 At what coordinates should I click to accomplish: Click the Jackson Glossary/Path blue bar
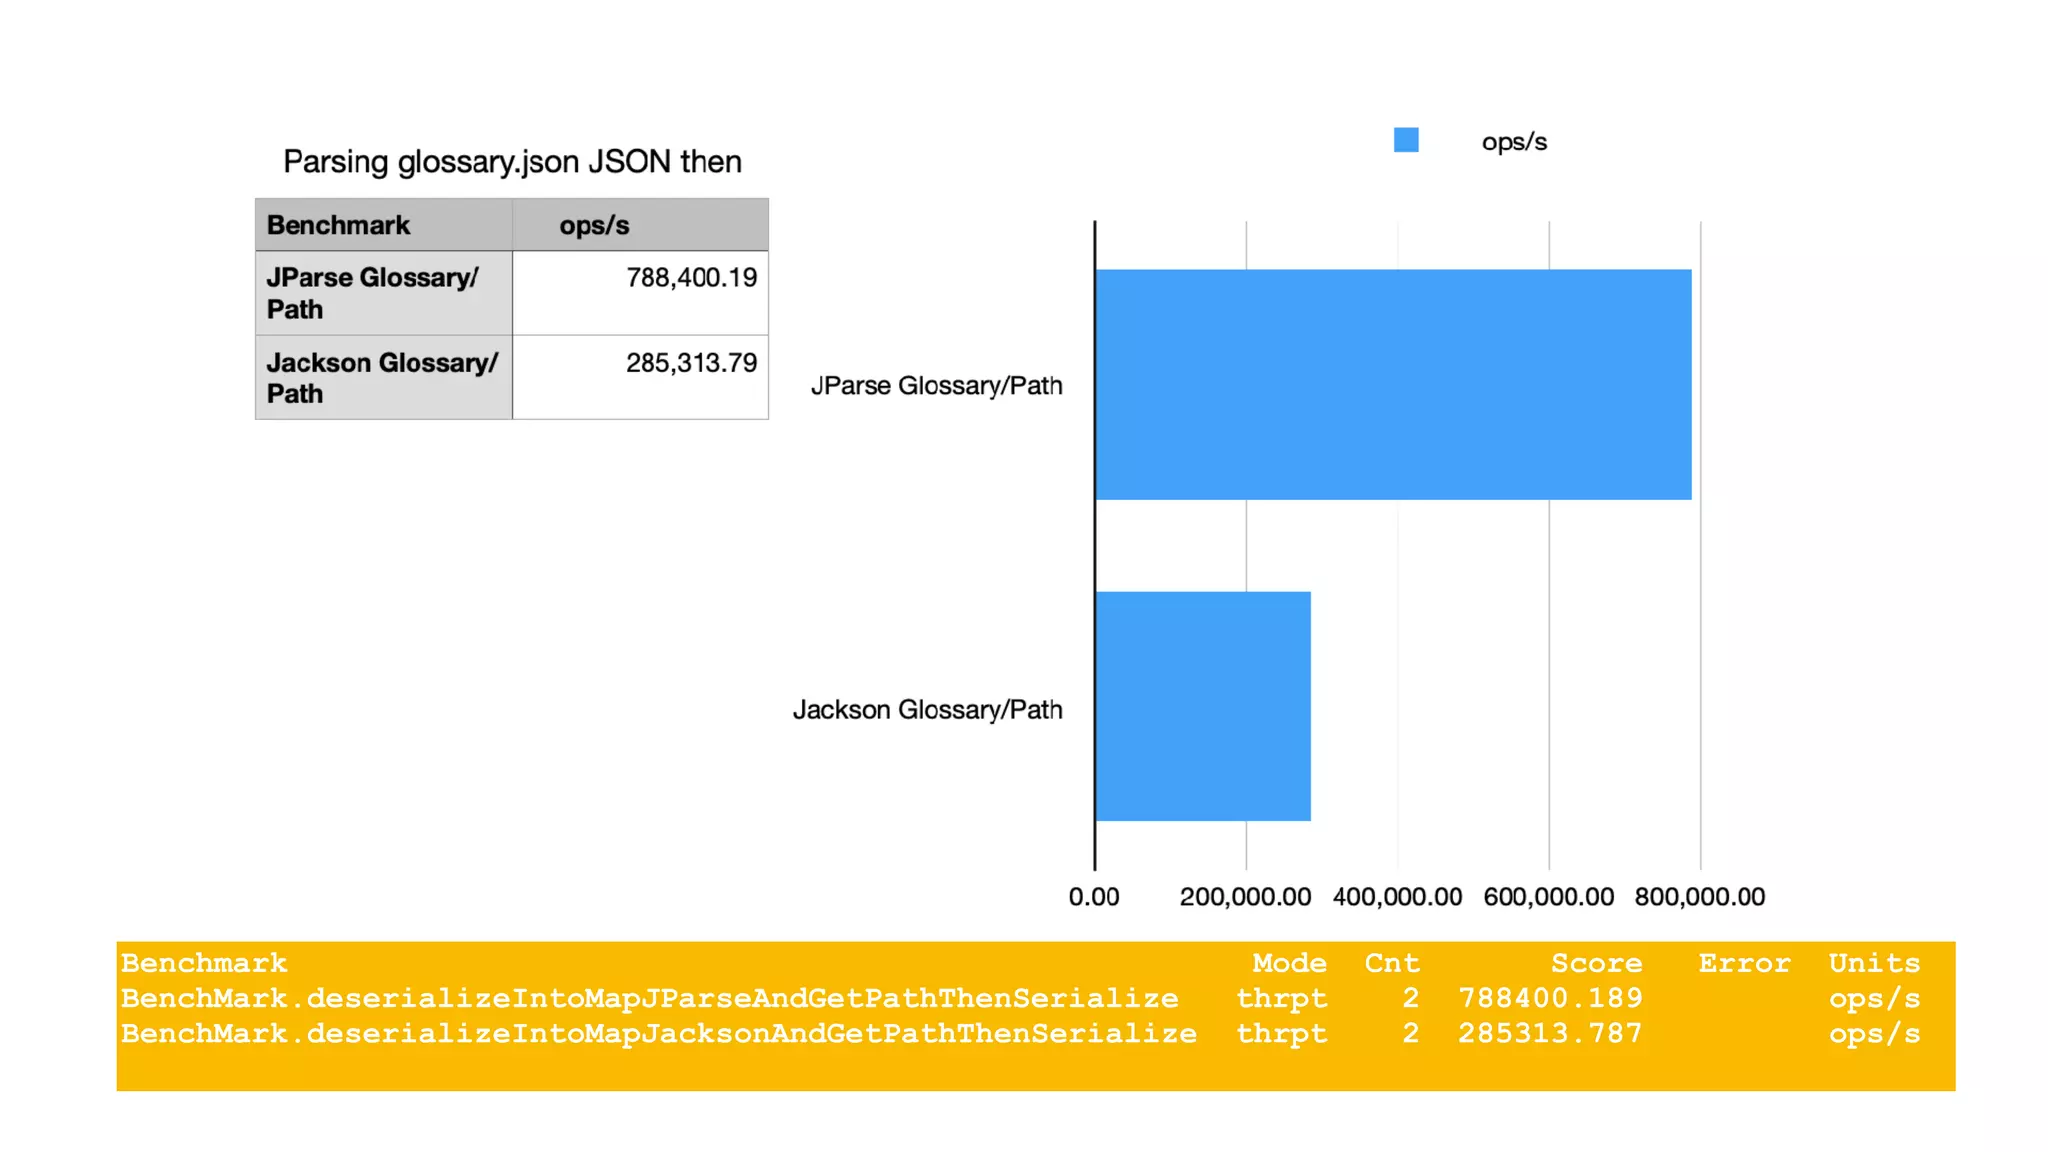(1202, 706)
